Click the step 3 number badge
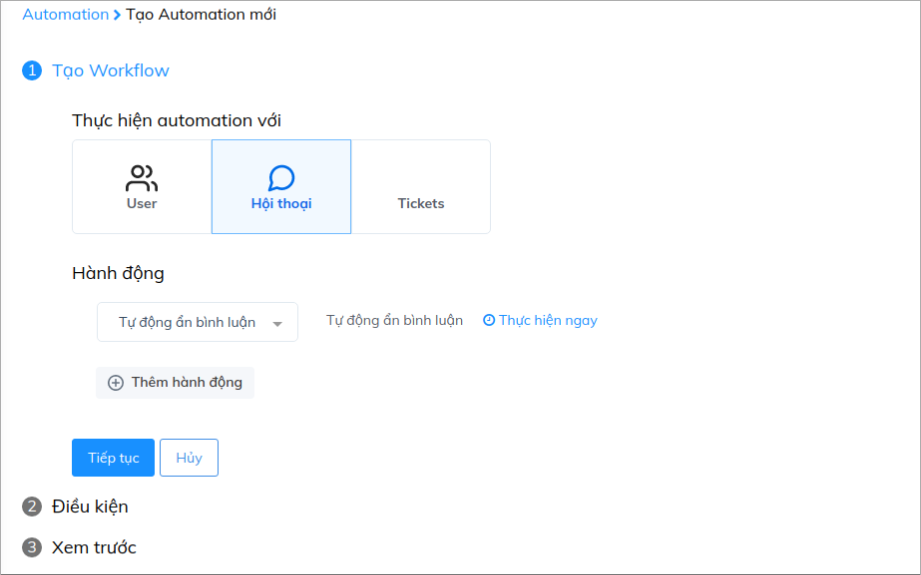The width and height of the screenshot is (921, 575). coord(32,547)
